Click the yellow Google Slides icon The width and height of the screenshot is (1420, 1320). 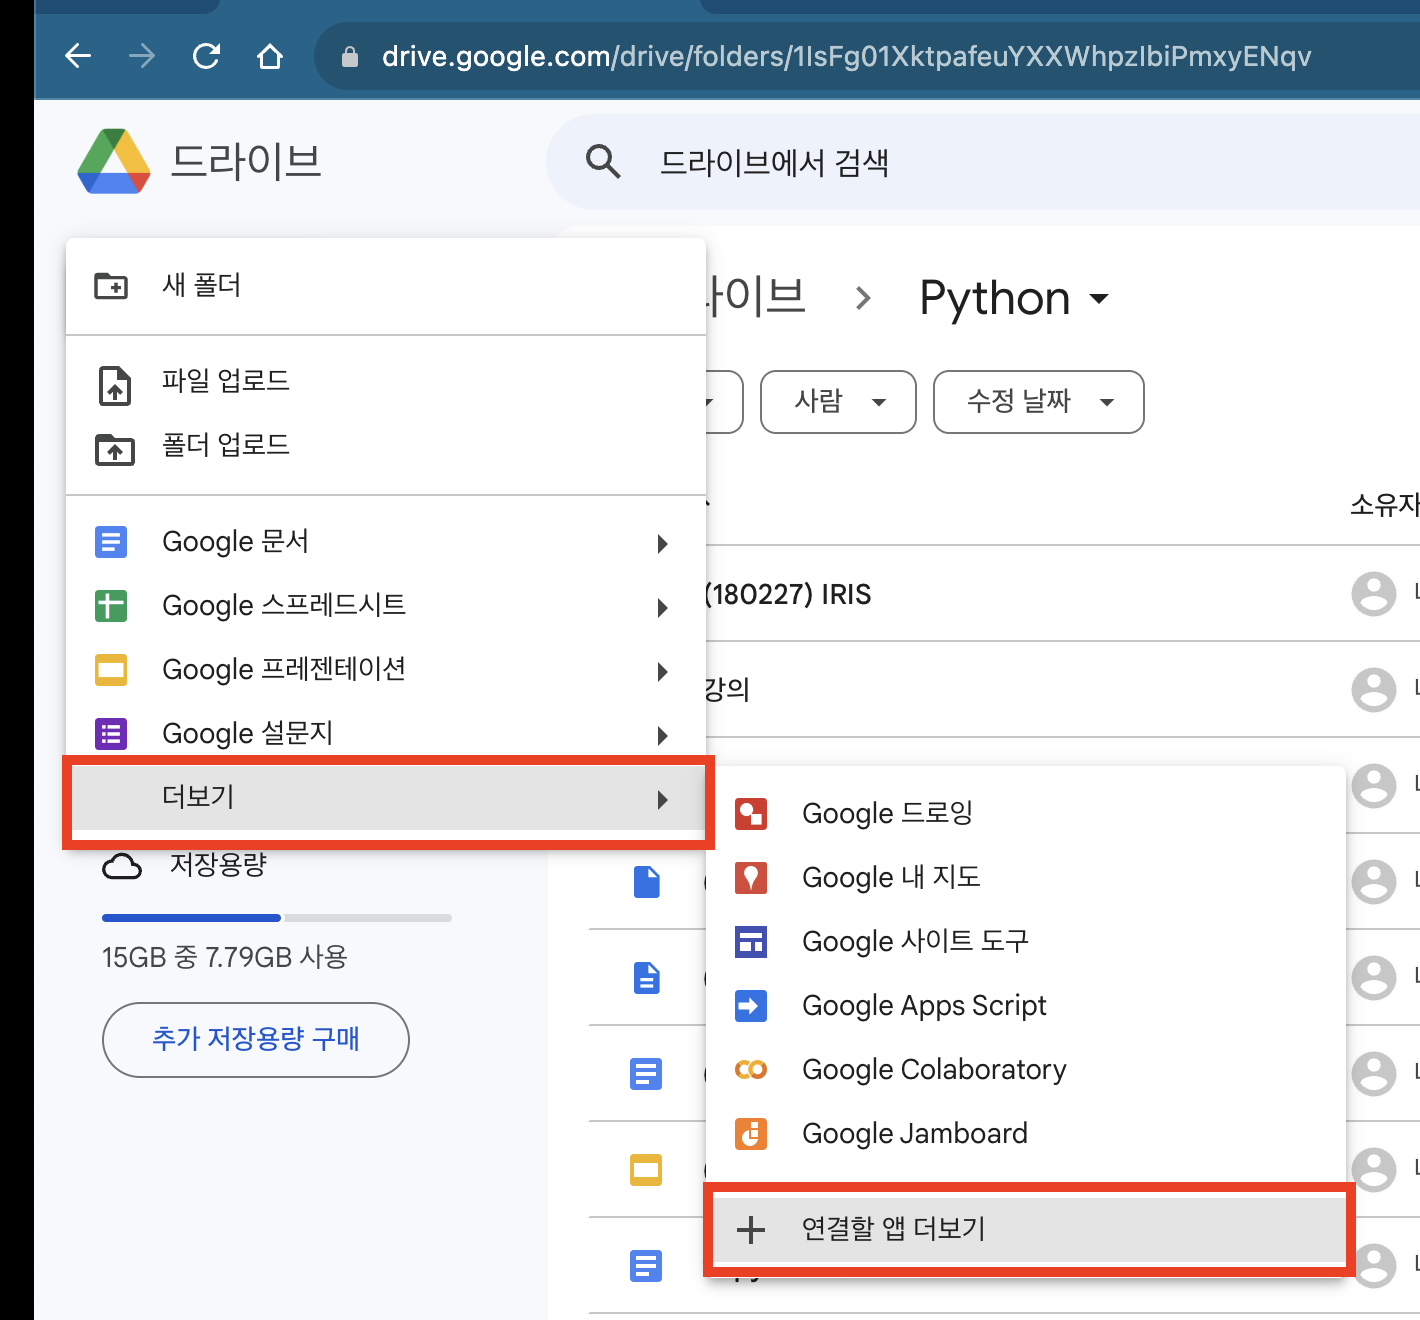pyautogui.click(x=111, y=670)
